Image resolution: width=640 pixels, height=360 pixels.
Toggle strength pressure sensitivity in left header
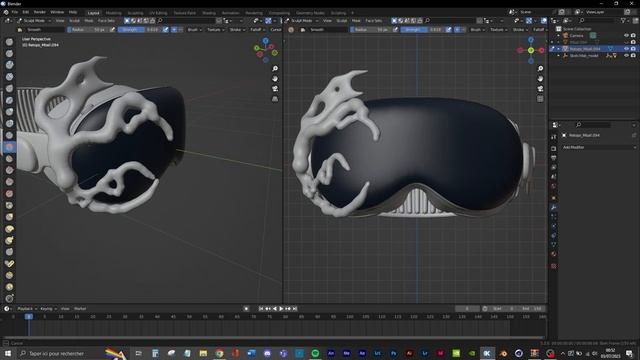(x=165, y=30)
